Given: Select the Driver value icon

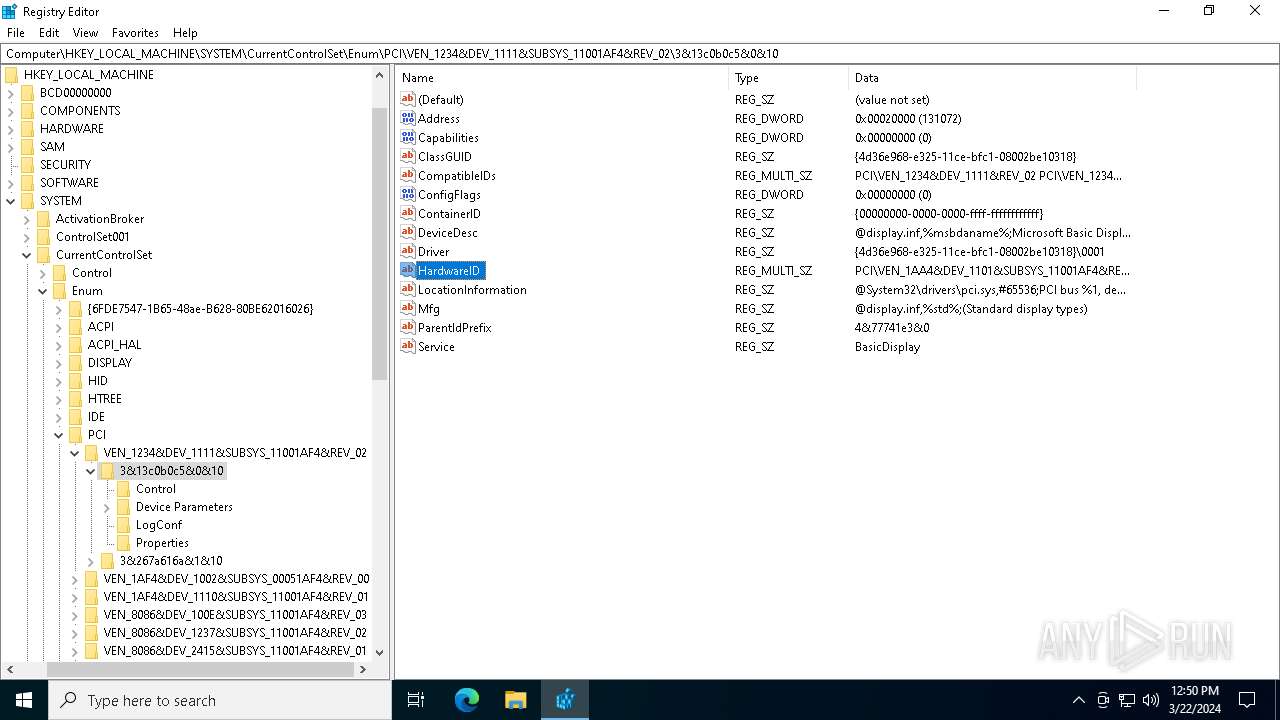Looking at the screenshot, I should coord(407,251).
